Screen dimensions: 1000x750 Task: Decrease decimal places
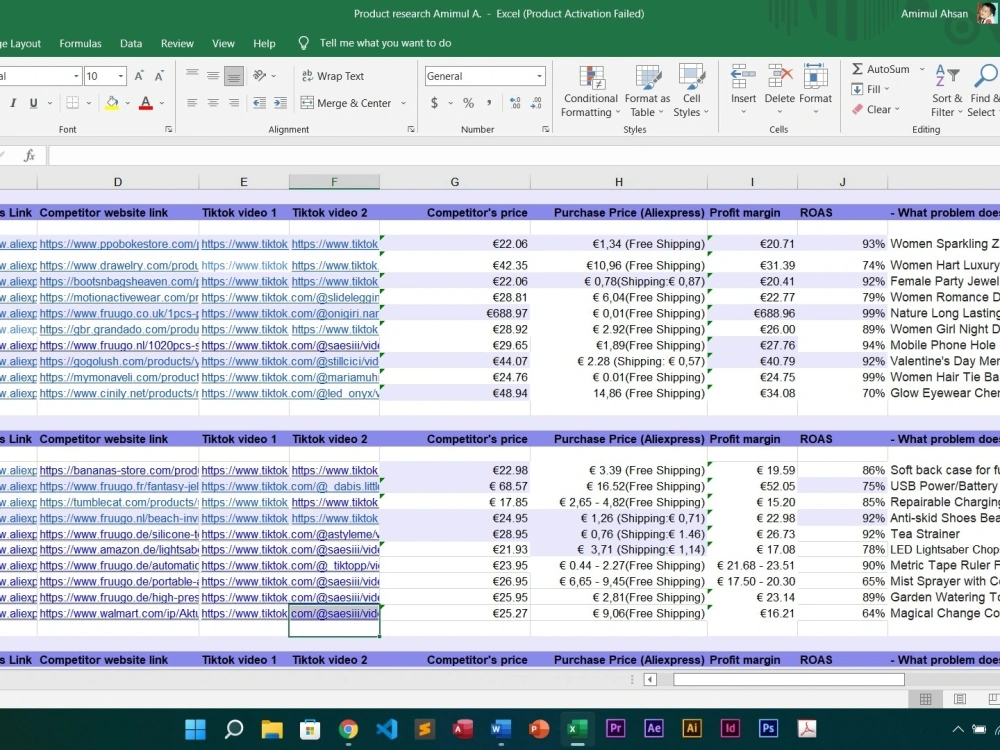[536, 103]
